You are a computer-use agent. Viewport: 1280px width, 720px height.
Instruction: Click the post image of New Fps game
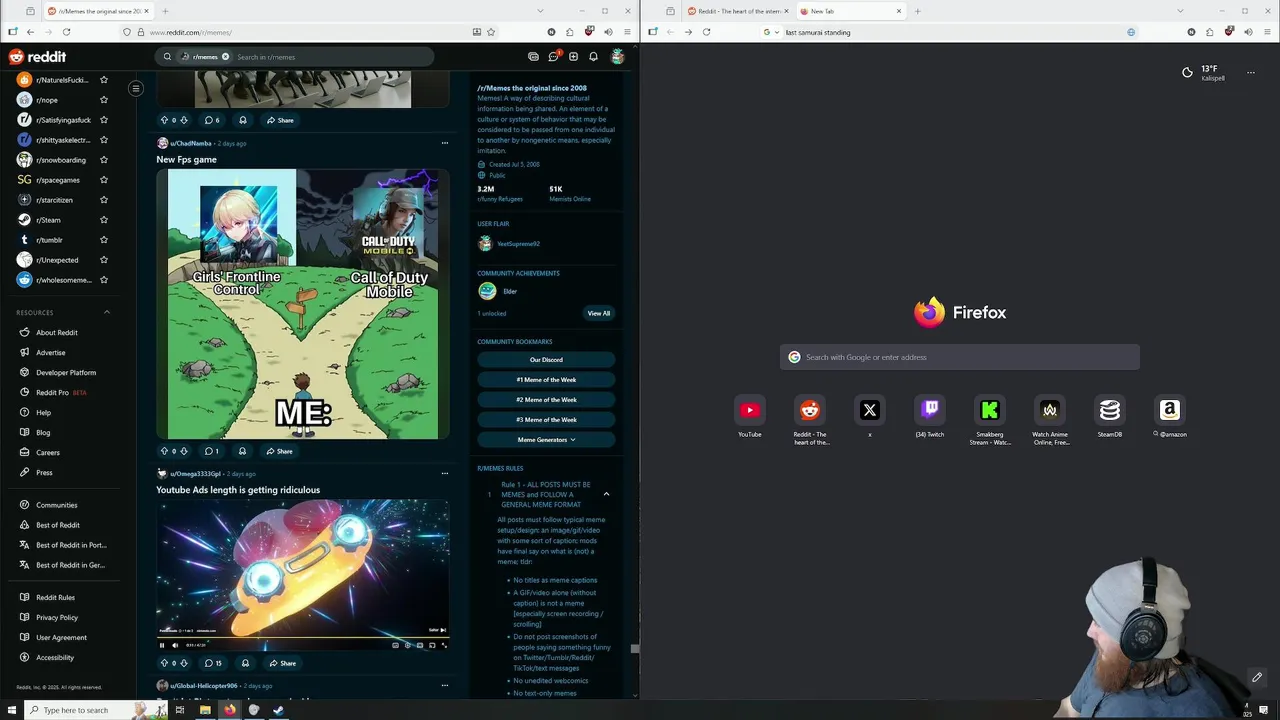click(x=302, y=304)
